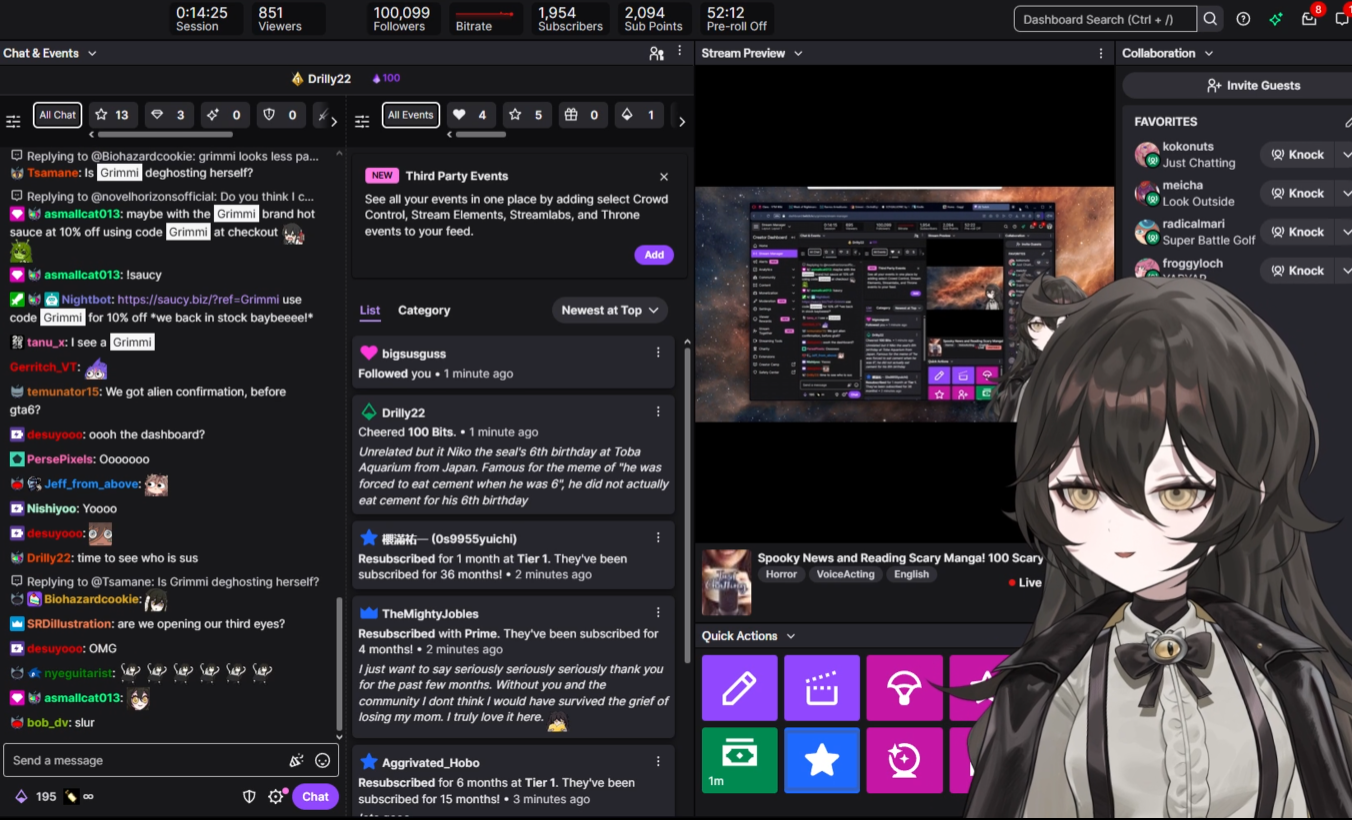This screenshot has width=1352, height=820.
Task: Open chat settings gear icon
Action: [x=276, y=797]
